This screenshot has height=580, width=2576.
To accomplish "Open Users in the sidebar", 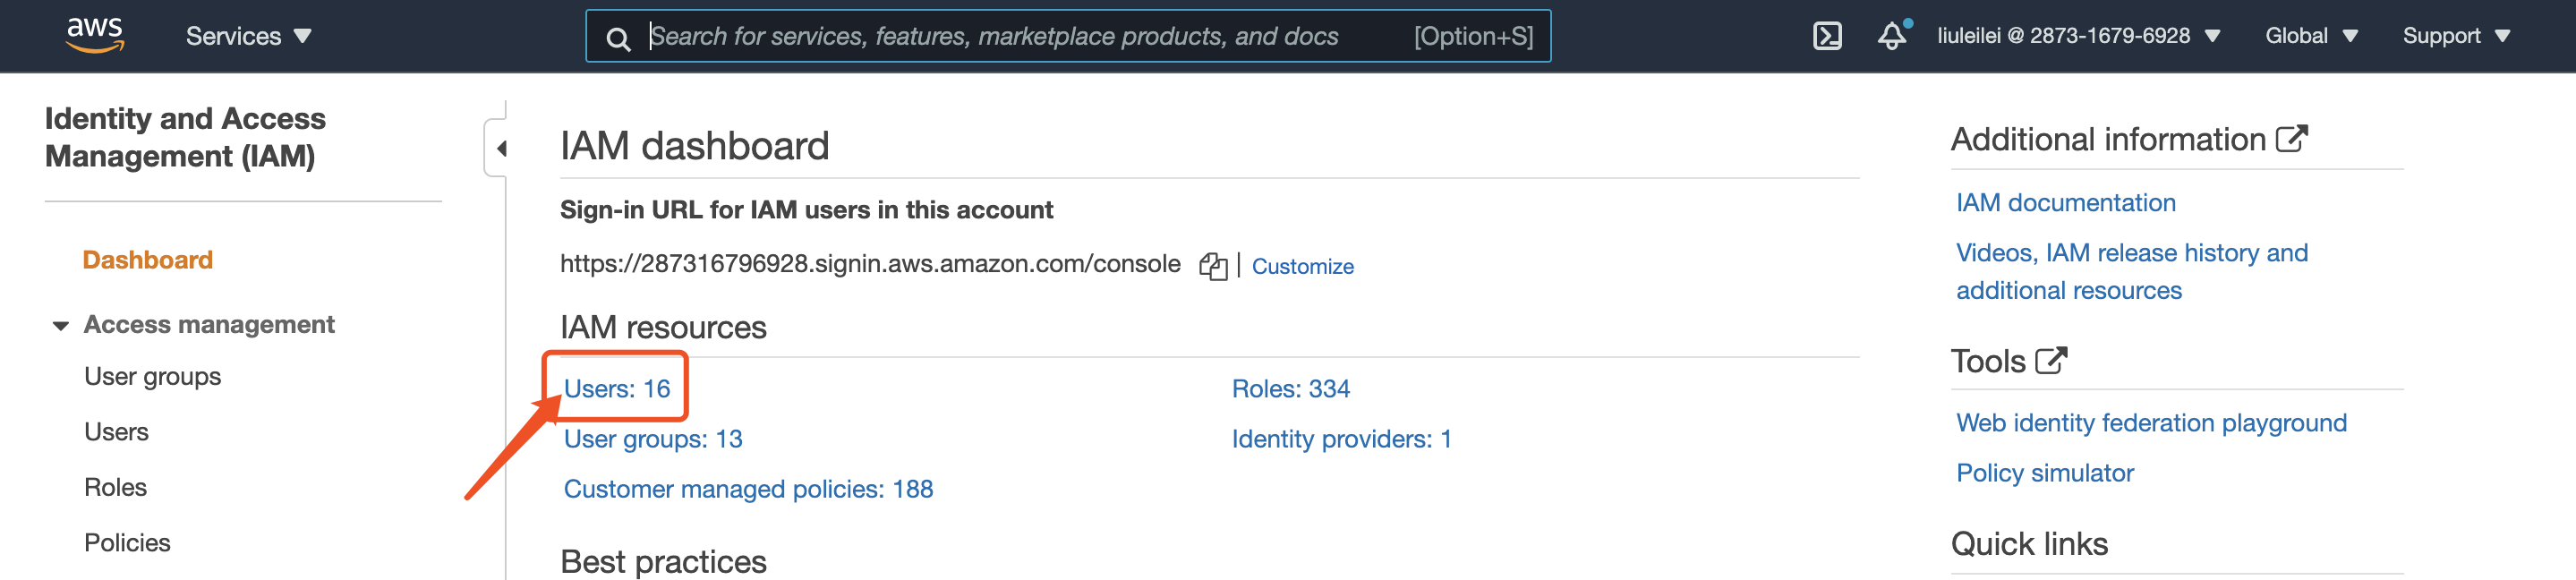I will (x=116, y=432).
